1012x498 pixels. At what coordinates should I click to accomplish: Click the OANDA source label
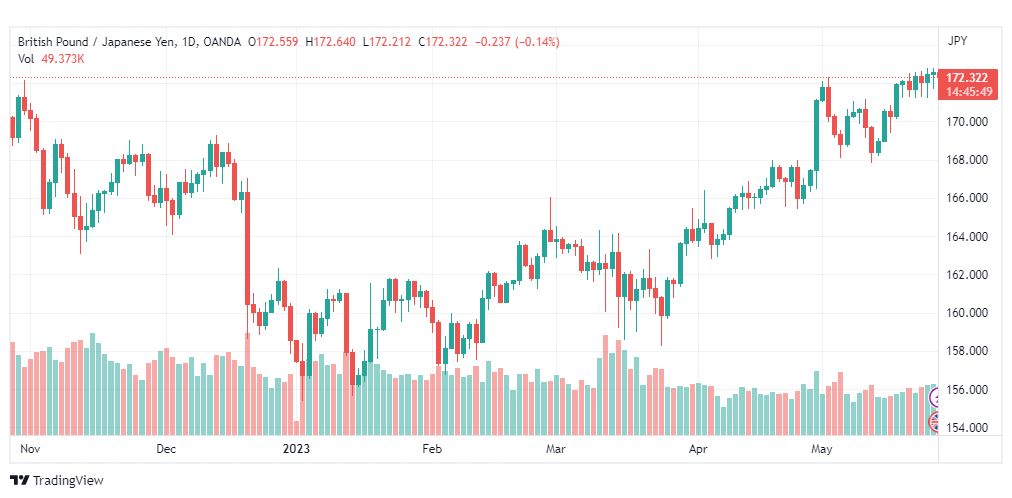tap(221, 42)
